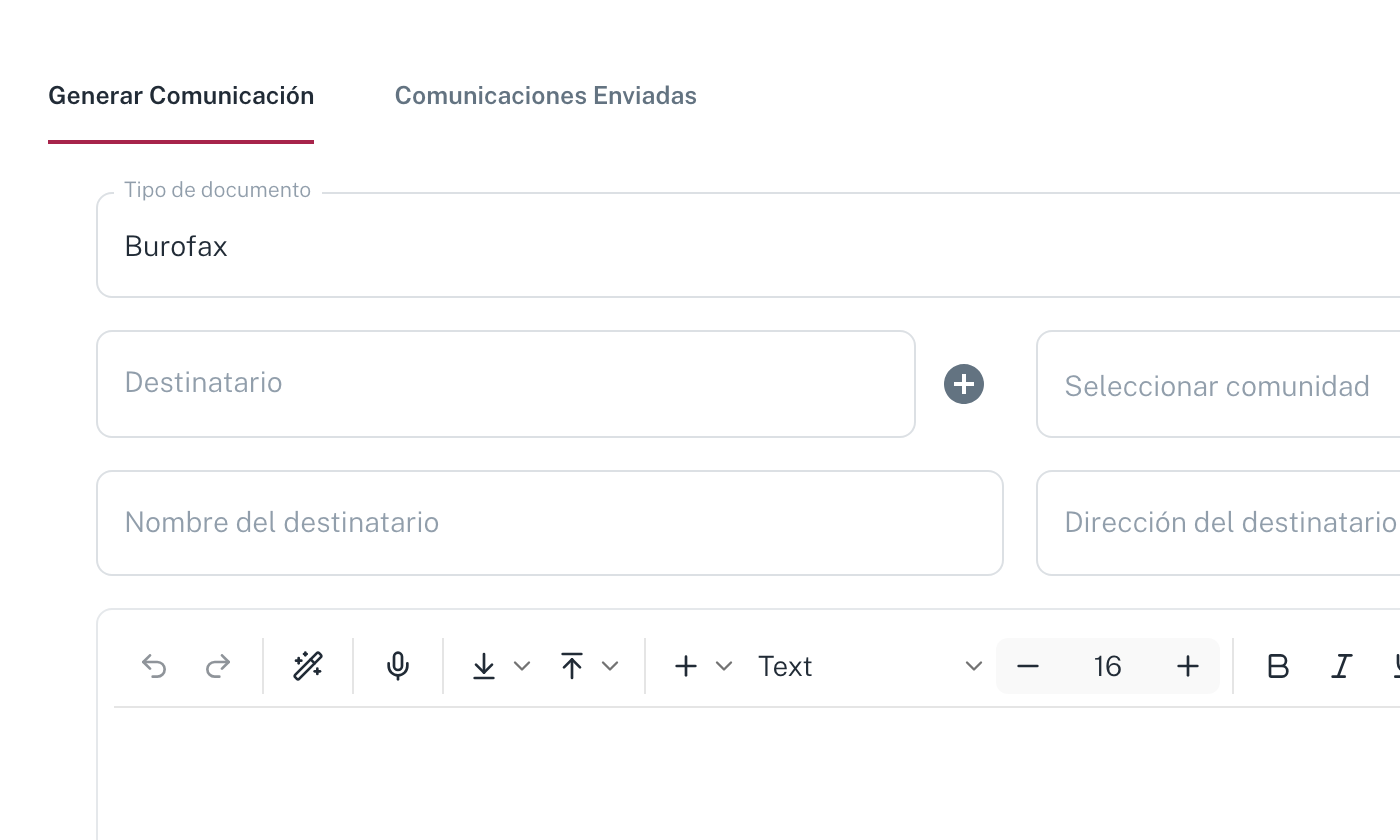Undo the last editor change

[154, 666]
